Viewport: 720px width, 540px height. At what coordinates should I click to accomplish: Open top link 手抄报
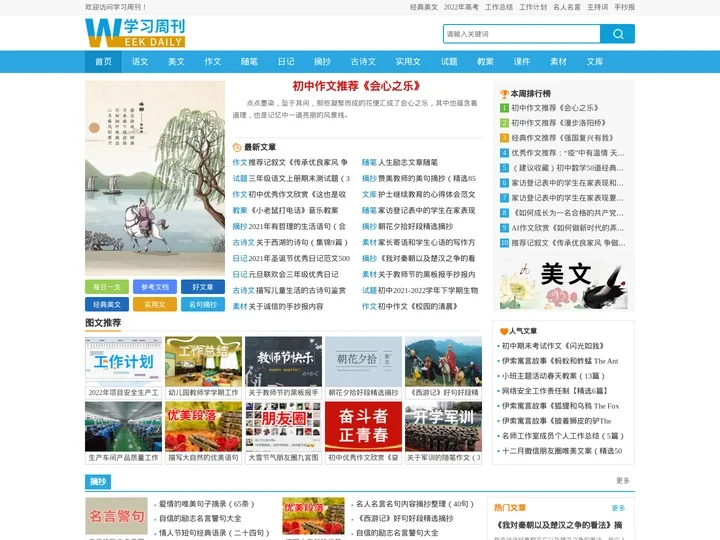[624, 7]
